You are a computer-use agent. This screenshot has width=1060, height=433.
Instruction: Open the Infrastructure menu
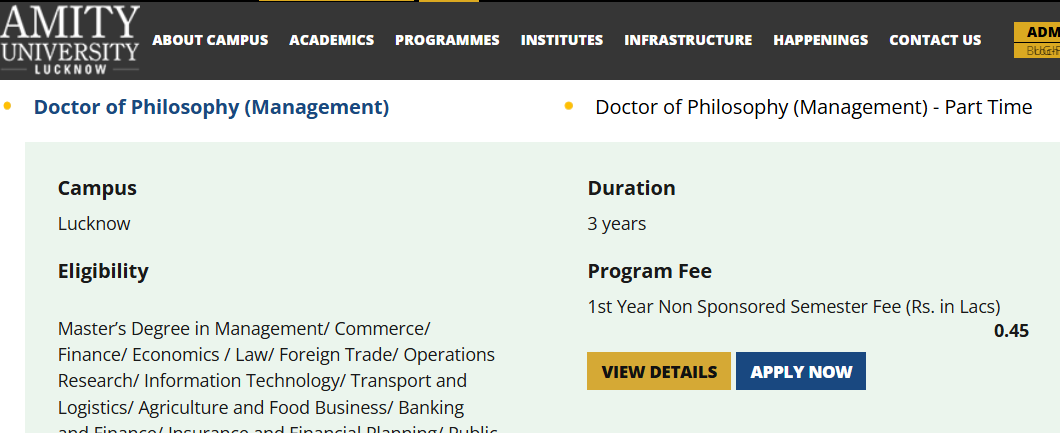pos(688,40)
